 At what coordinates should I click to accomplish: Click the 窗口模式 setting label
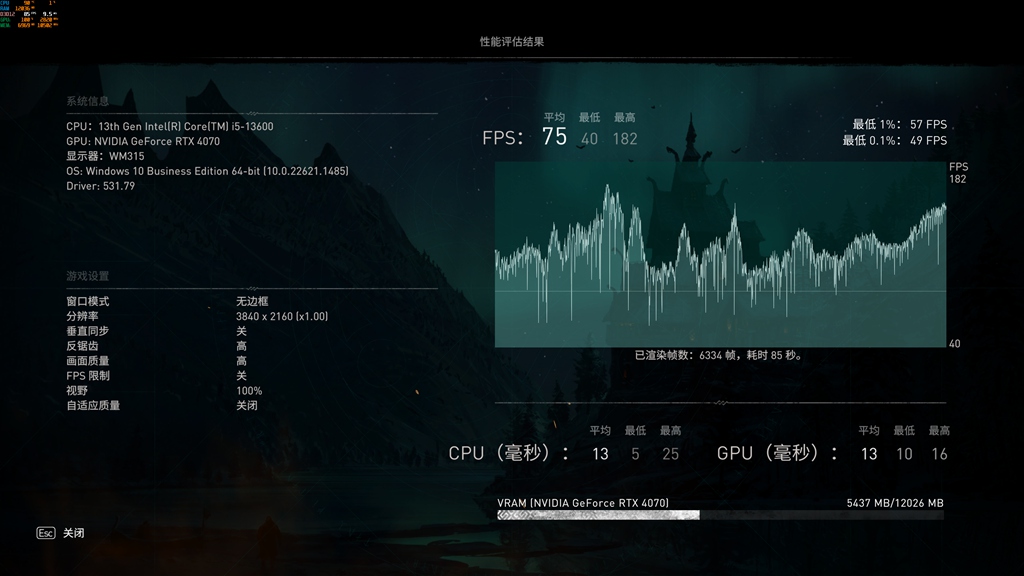(x=88, y=301)
